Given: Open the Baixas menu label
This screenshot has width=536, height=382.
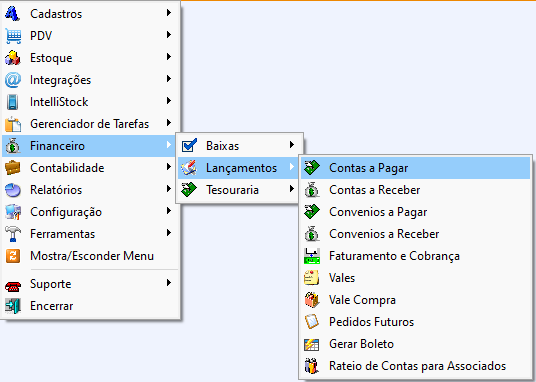Looking at the screenshot, I should click(223, 146).
